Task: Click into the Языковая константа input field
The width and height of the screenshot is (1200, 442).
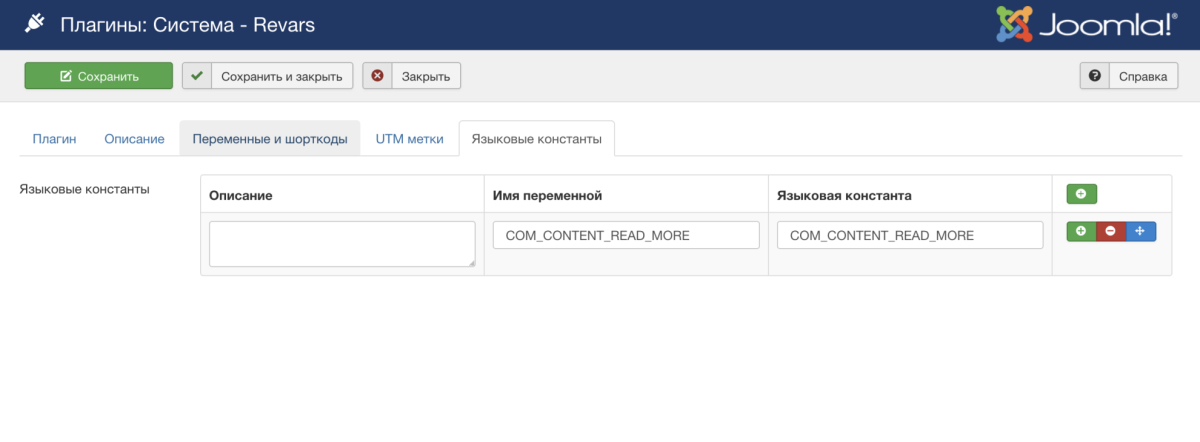Action: tap(910, 236)
